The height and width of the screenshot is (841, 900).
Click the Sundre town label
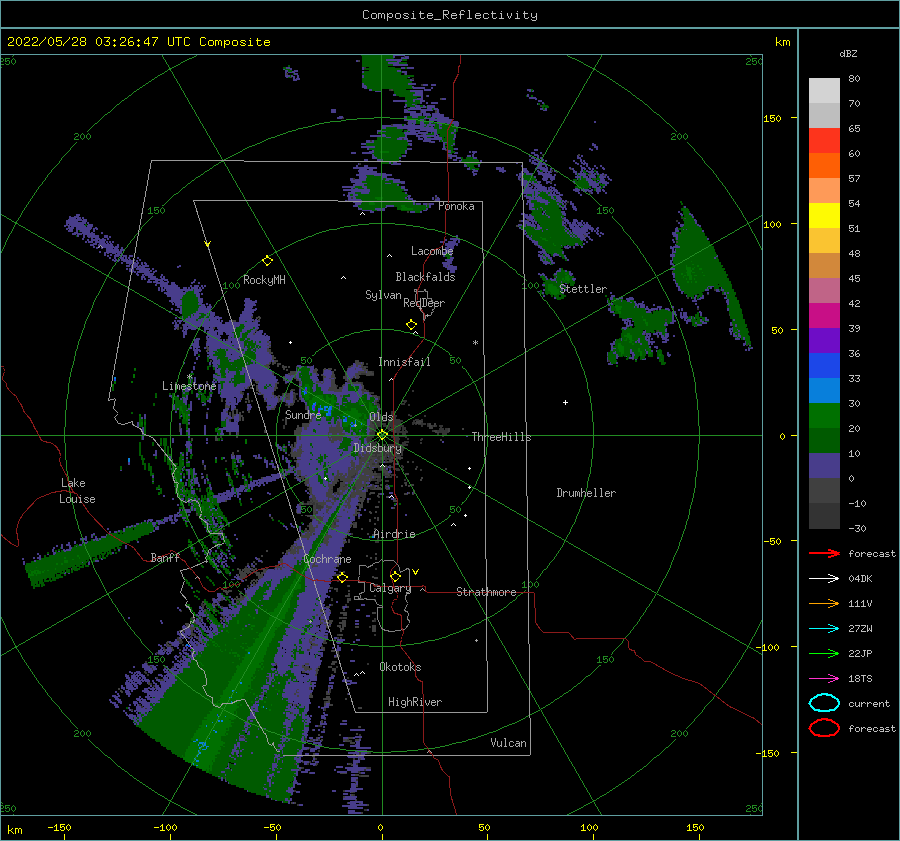303,414
